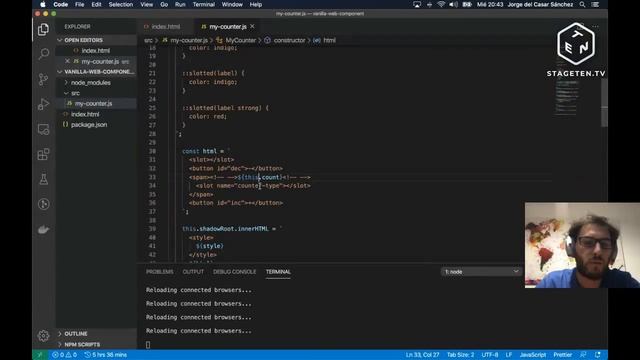Open the Search view in activity bar
The image size is (640, 360).
(x=43, y=54)
